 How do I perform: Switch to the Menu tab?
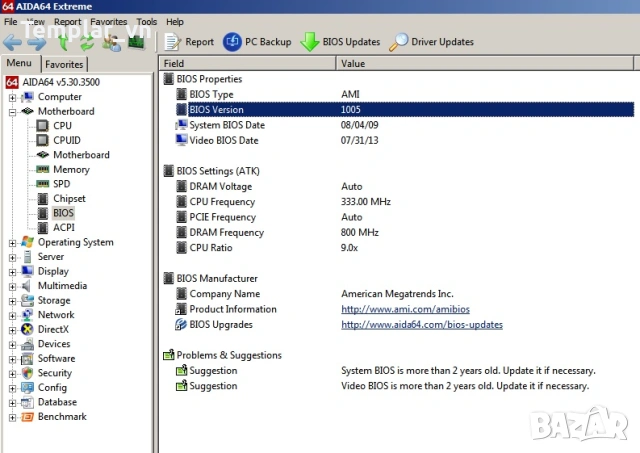19,63
